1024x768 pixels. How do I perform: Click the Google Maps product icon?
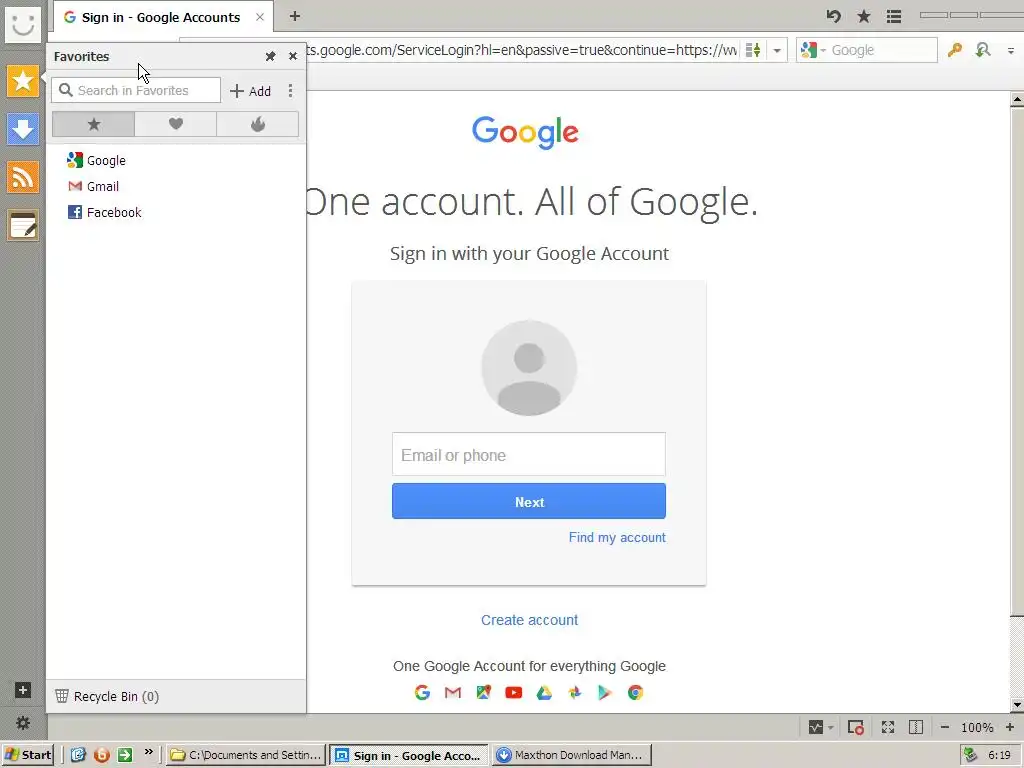point(483,692)
